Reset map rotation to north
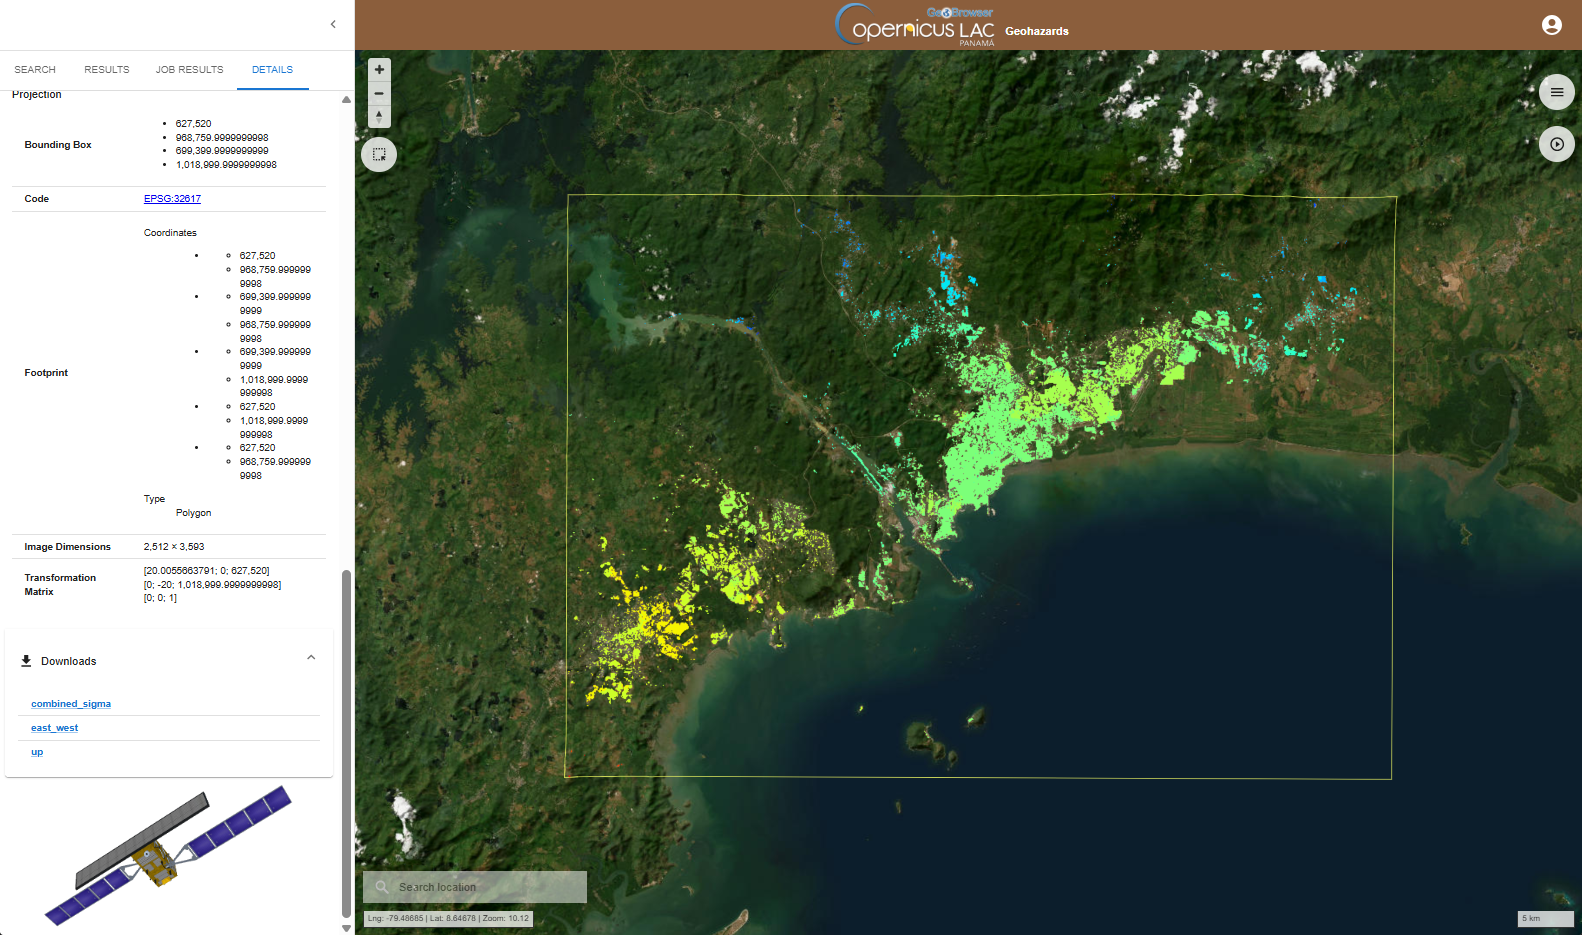The image size is (1582, 935). click(379, 117)
